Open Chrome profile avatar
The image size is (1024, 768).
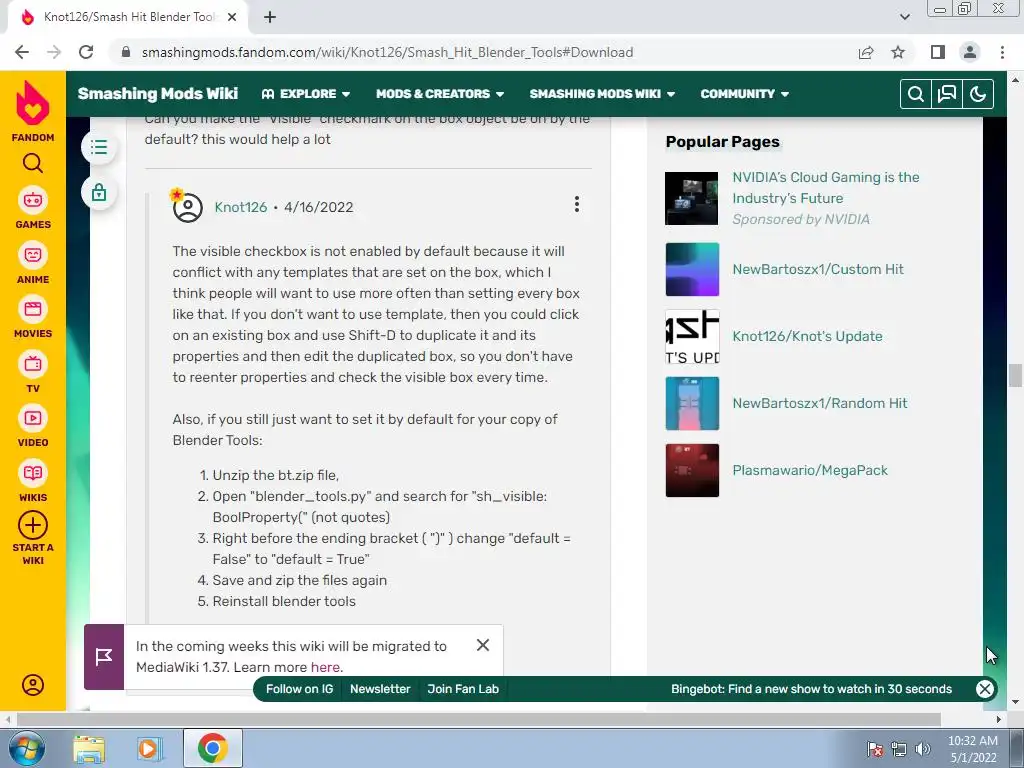[x=970, y=52]
